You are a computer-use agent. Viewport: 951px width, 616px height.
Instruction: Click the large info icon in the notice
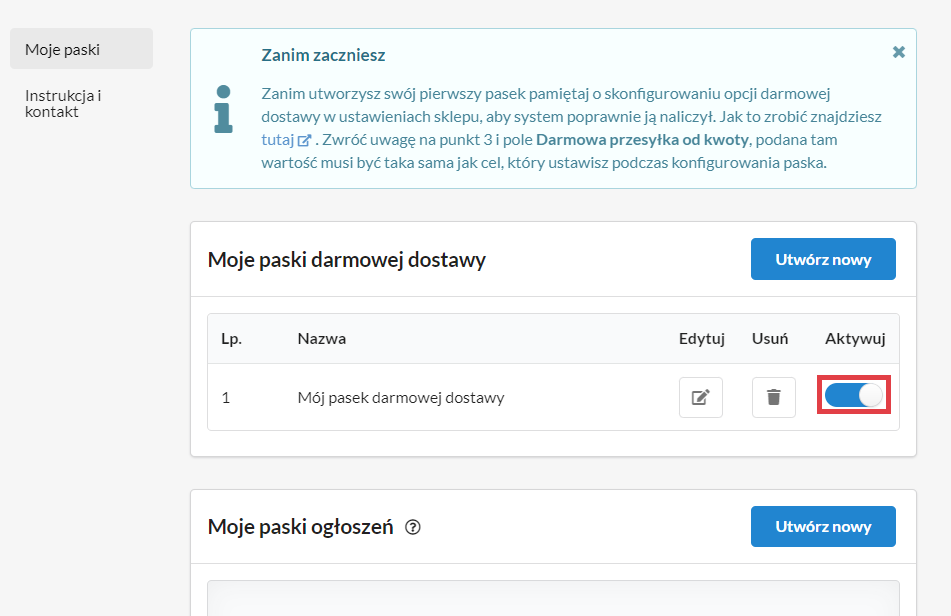pyautogui.click(x=222, y=108)
